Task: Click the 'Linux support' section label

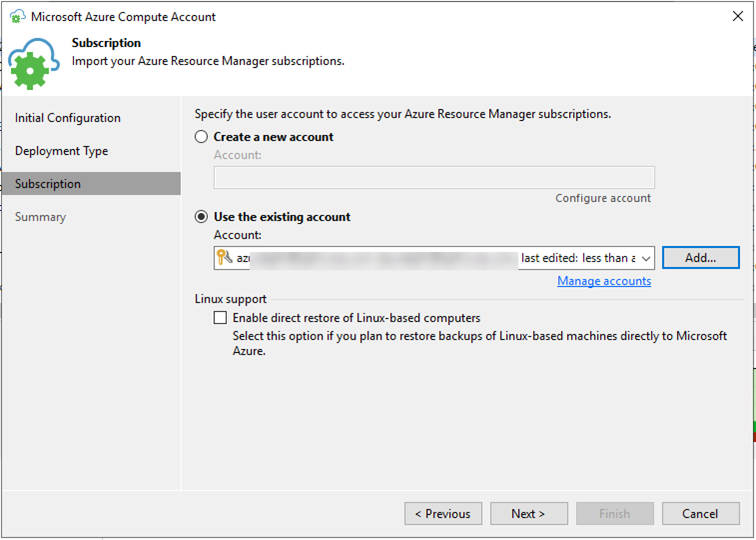Action: [230, 299]
